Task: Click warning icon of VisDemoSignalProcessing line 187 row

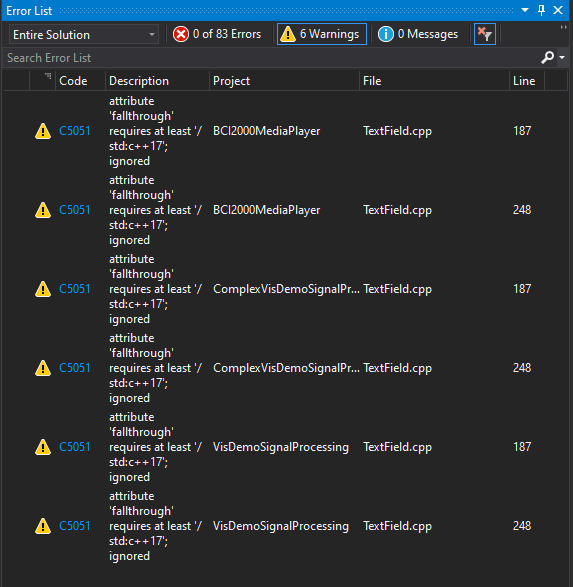Action: click(43, 447)
